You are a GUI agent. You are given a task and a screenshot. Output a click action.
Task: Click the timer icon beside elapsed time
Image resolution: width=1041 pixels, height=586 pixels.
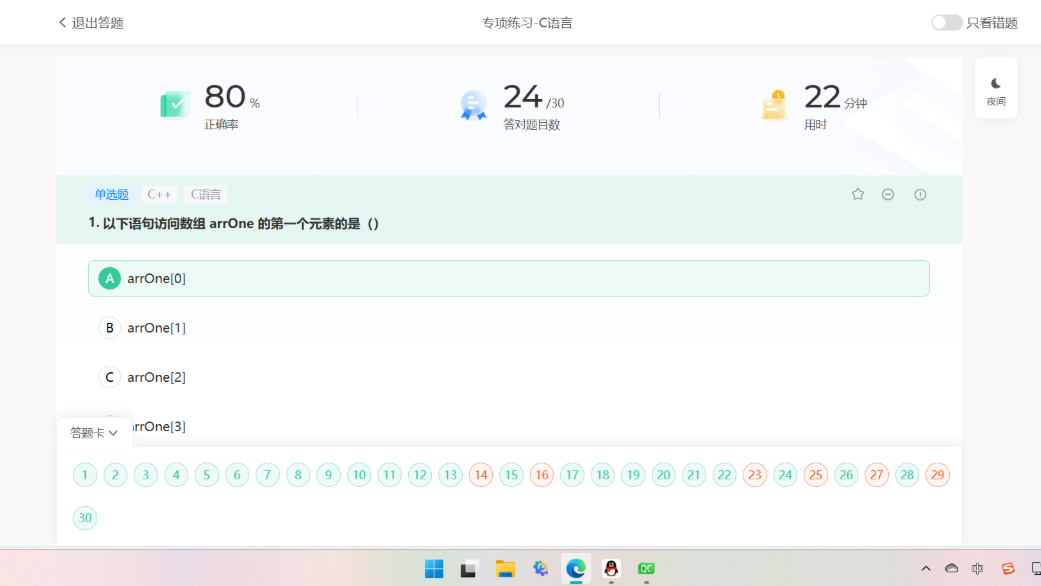click(x=773, y=103)
